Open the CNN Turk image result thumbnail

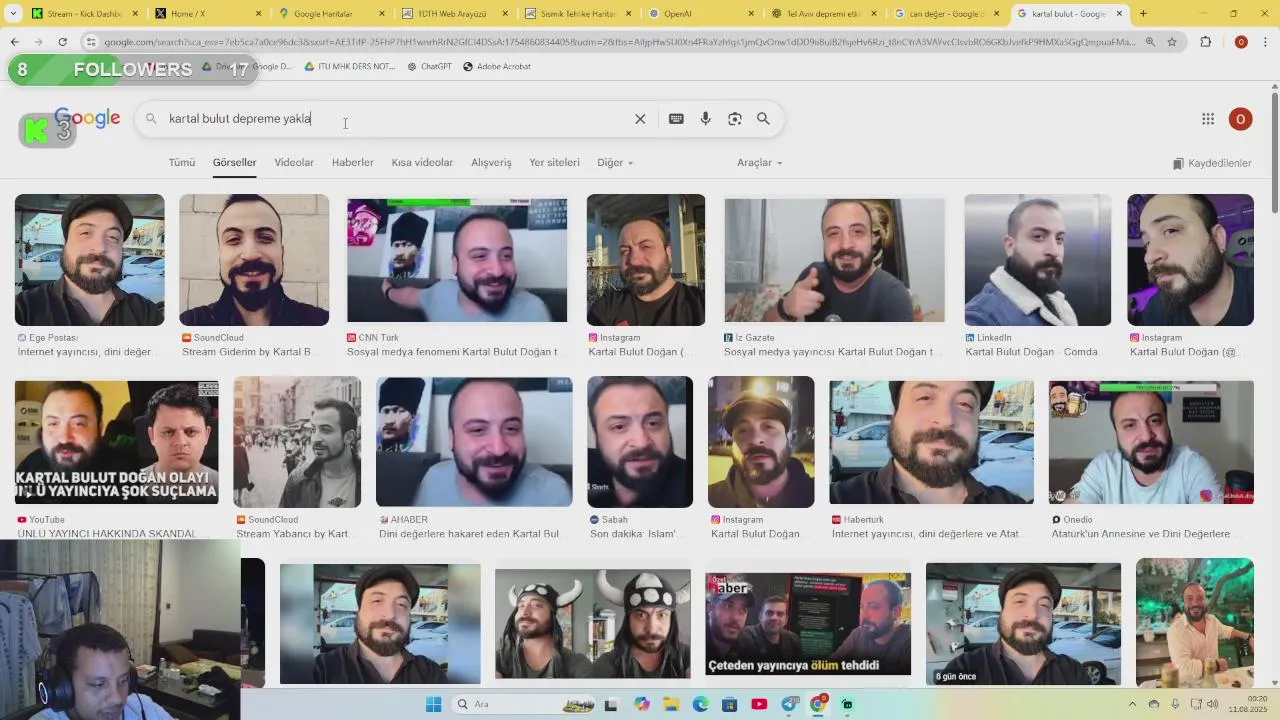(457, 260)
